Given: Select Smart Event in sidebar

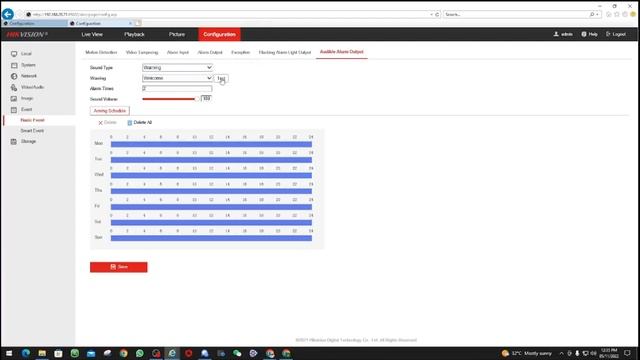Looking at the screenshot, I should pyautogui.click(x=32, y=131).
